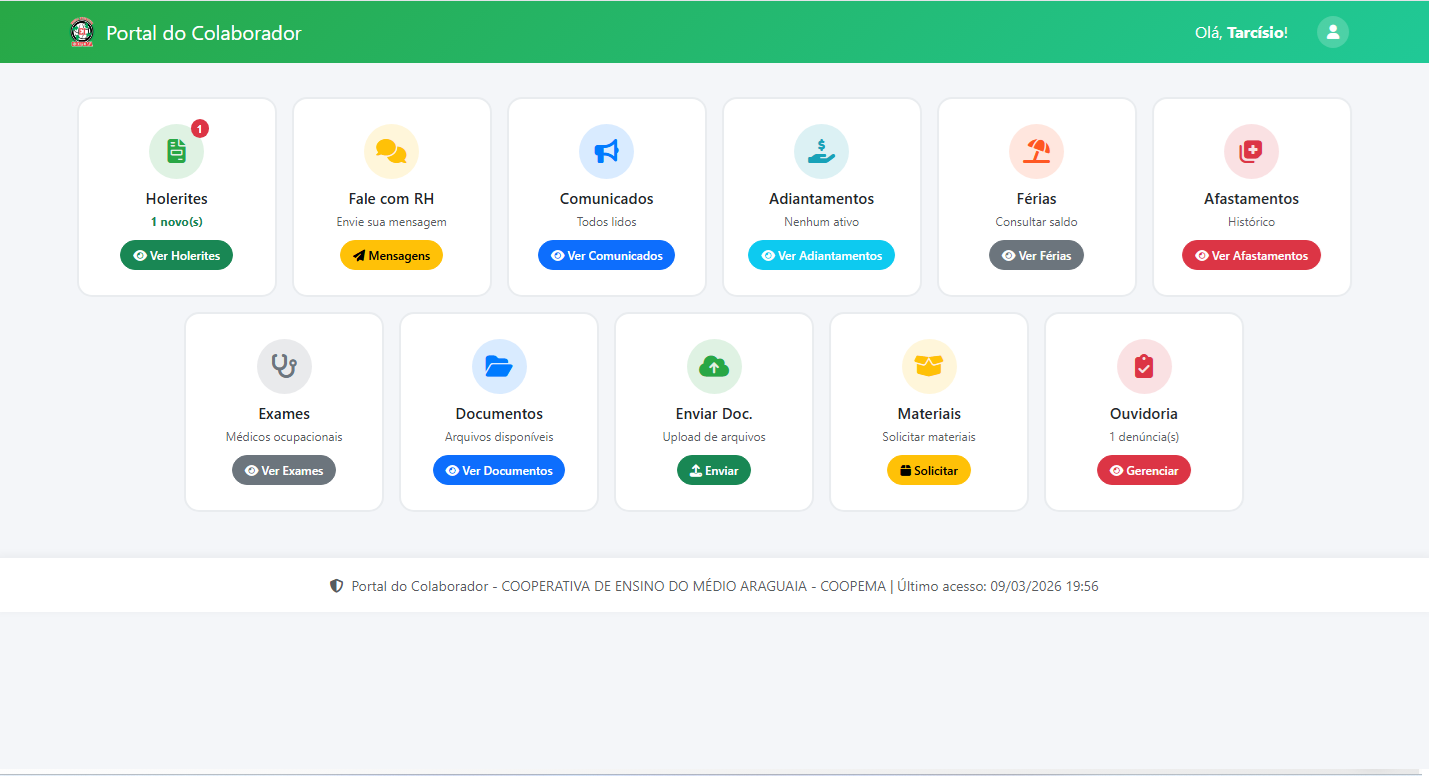Screen dimensions: 1429x776
Task: Select the money hand icon on Adiantamentos
Action: coord(821,151)
